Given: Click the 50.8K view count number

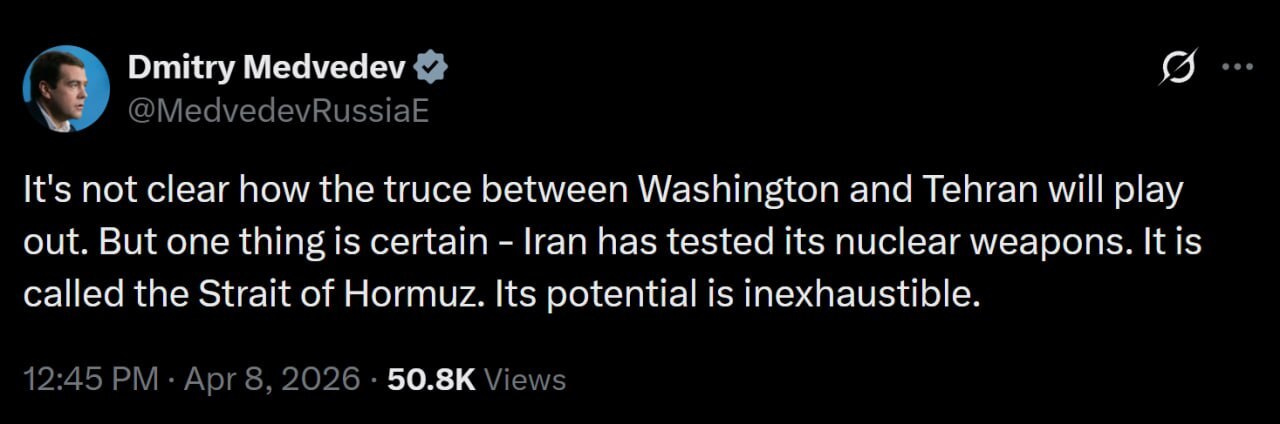Looking at the screenshot, I should click(x=432, y=379).
